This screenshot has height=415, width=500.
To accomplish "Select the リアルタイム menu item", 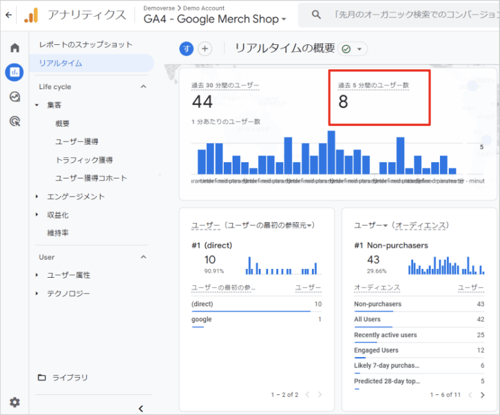I will [92, 63].
